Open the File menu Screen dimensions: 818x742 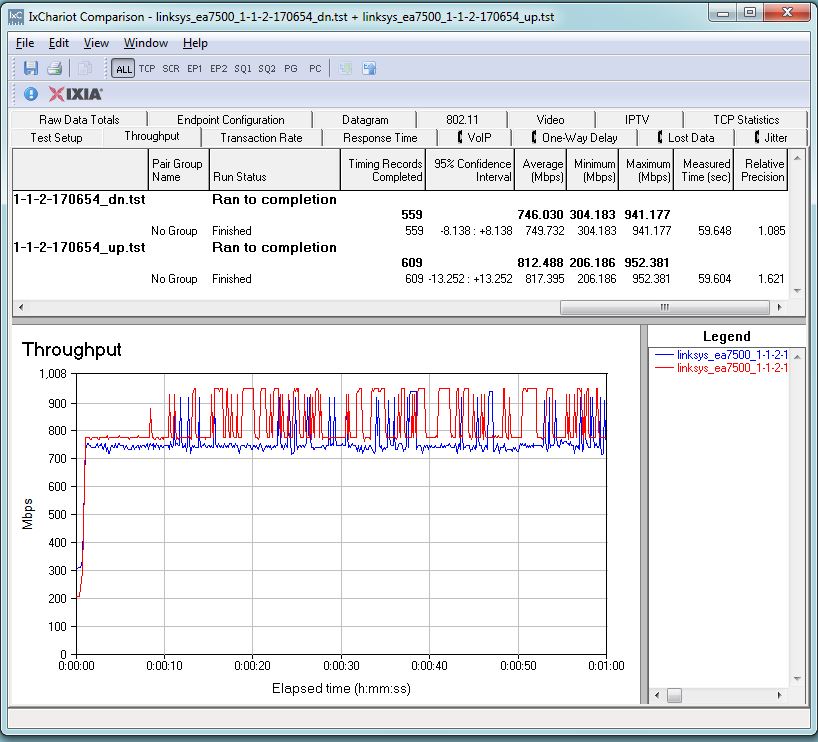(25, 43)
